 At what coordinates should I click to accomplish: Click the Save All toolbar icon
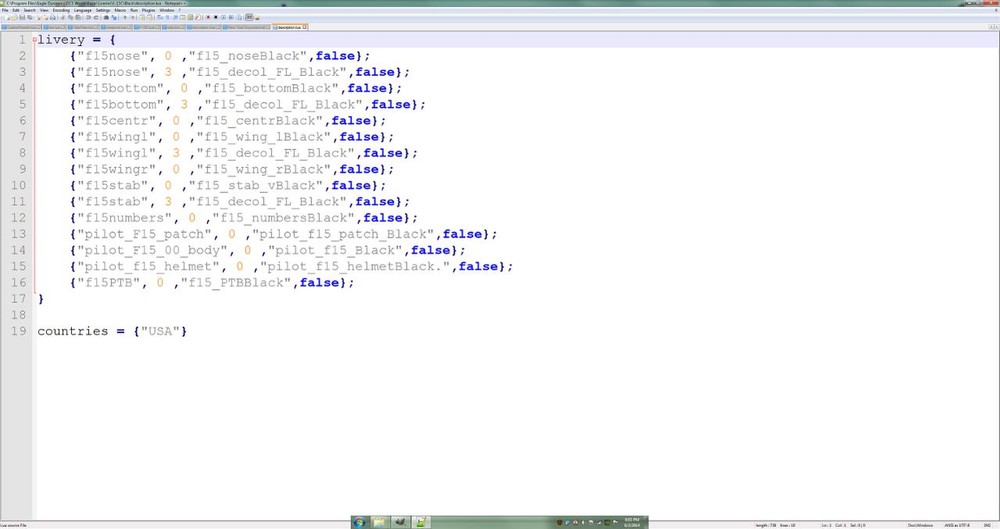(30, 17)
